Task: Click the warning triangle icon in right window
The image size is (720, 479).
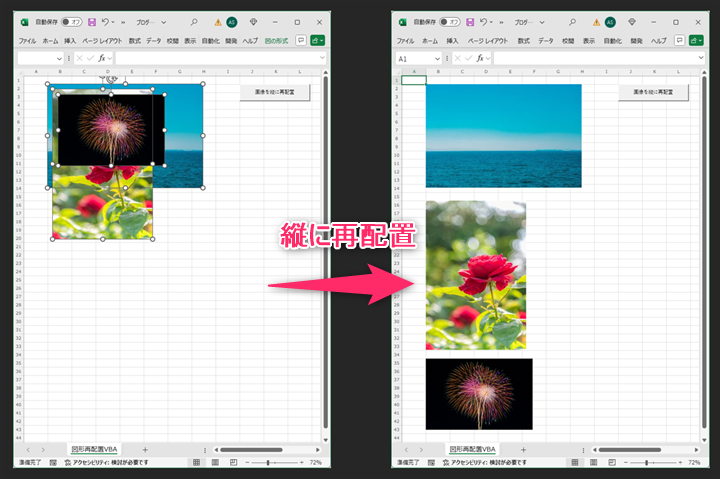Action: click(595, 21)
